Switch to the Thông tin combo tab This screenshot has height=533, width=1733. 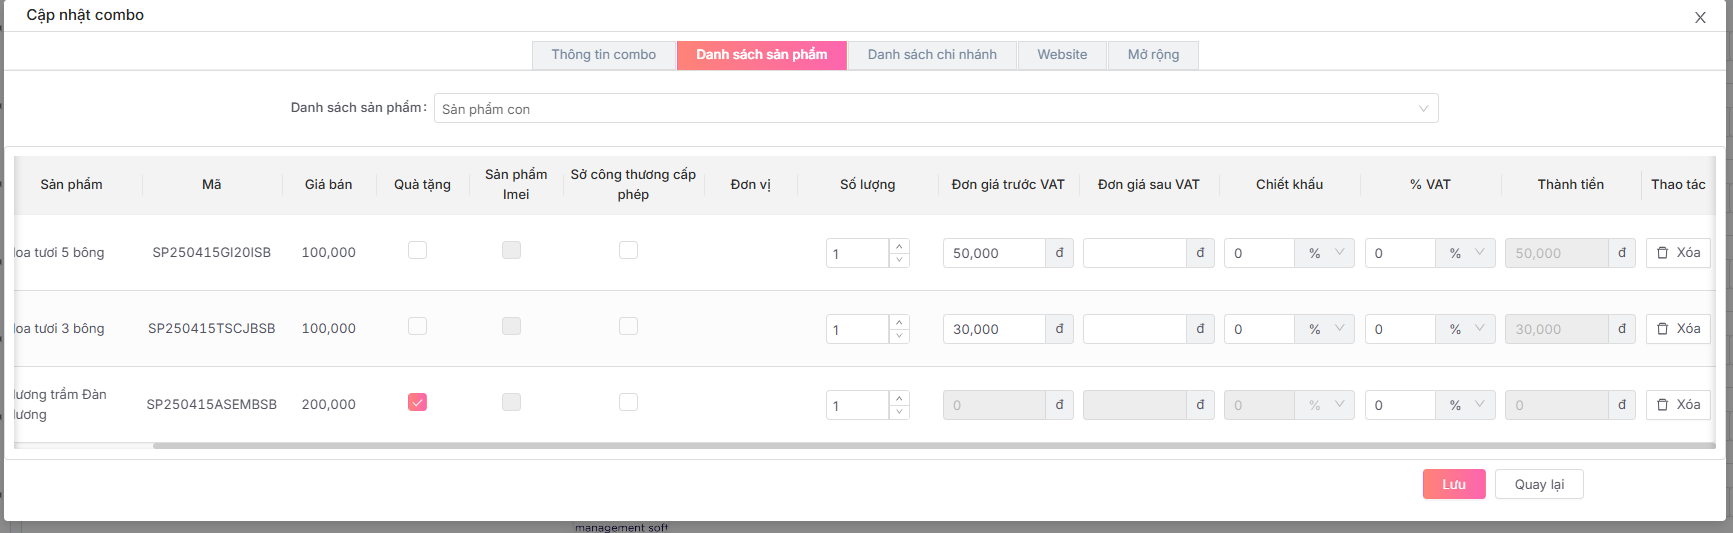pyautogui.click(x=603, y=55)
